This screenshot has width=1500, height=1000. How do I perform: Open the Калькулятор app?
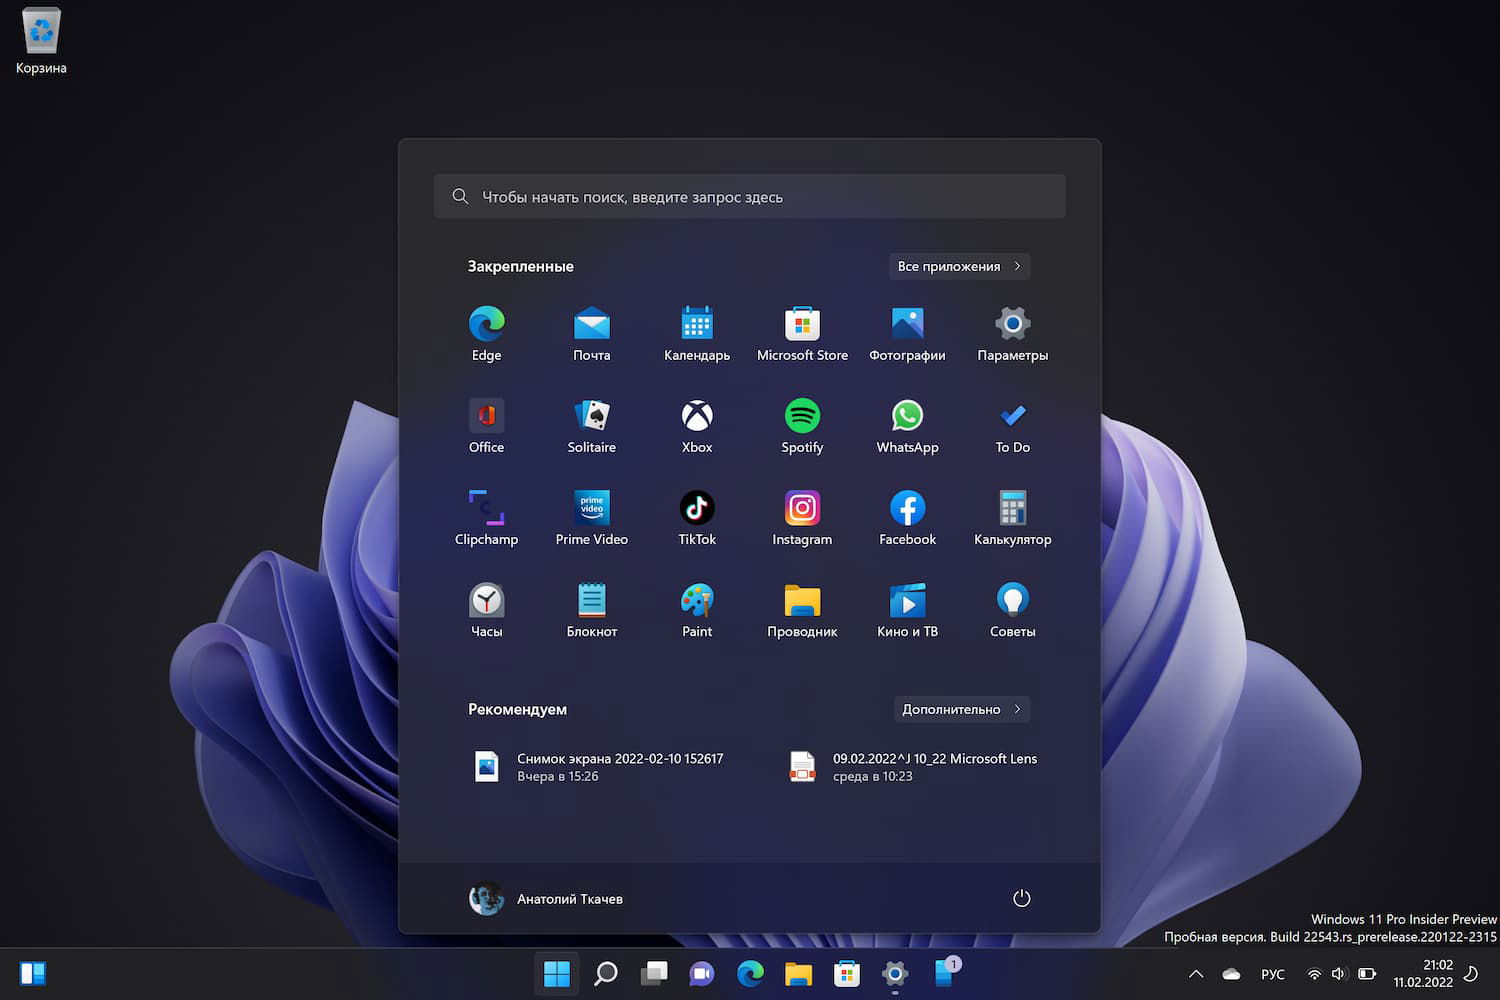1013,518
